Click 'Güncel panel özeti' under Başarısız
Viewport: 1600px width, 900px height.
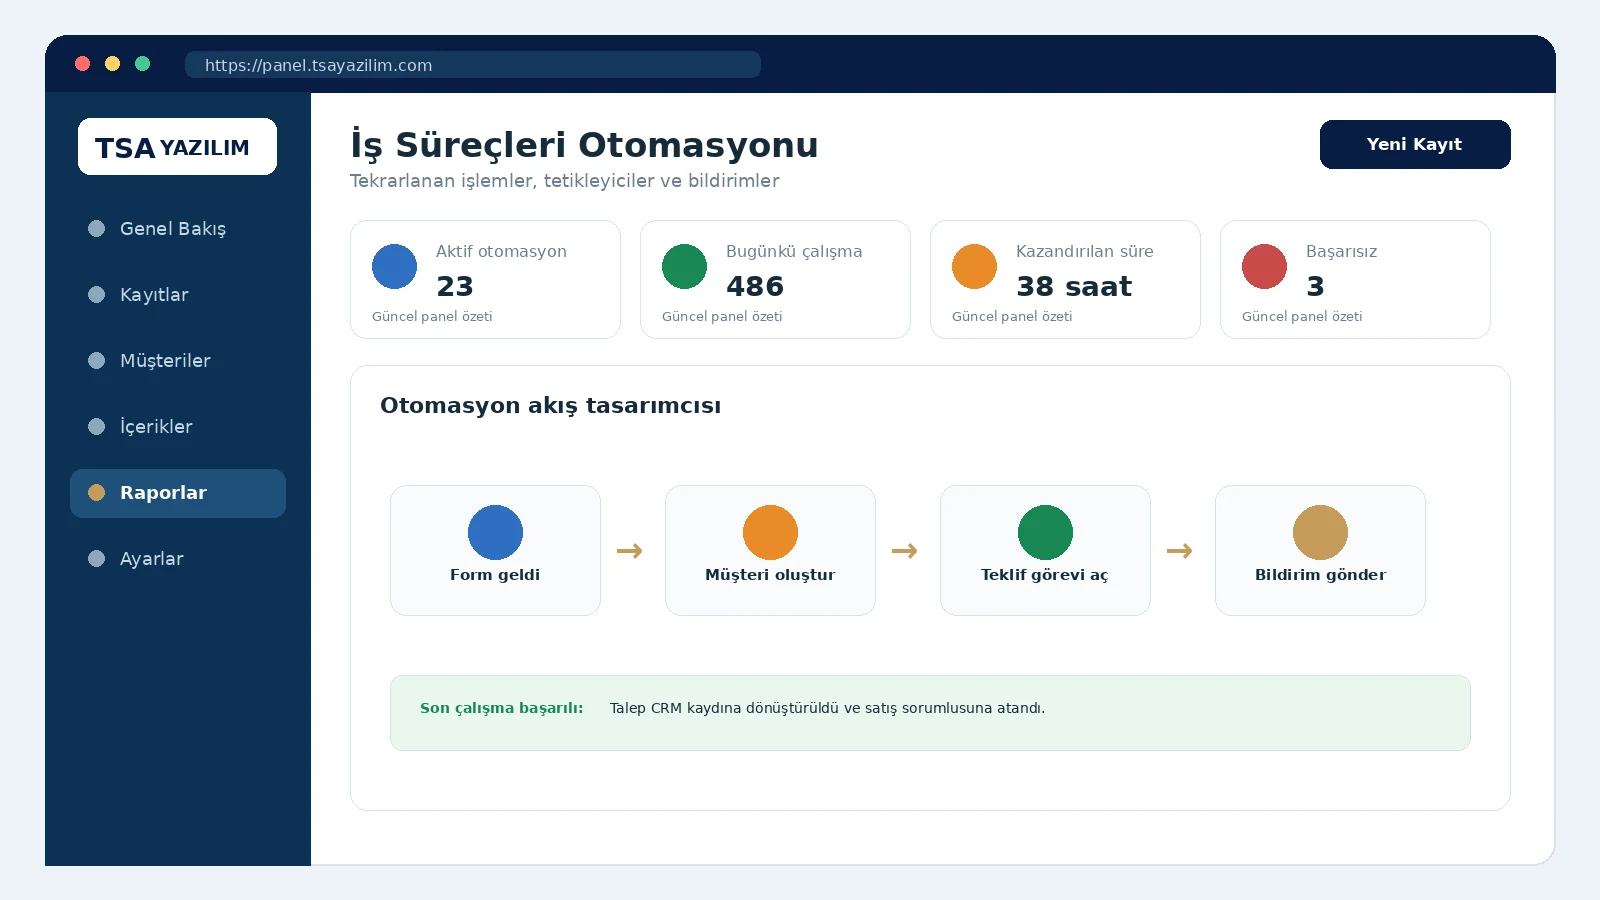pos(1302,316)
